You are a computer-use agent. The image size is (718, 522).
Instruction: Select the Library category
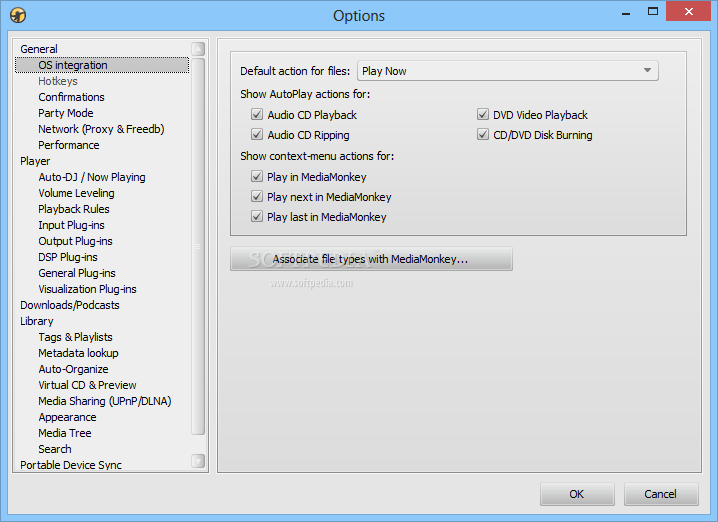tap(37, 321)
